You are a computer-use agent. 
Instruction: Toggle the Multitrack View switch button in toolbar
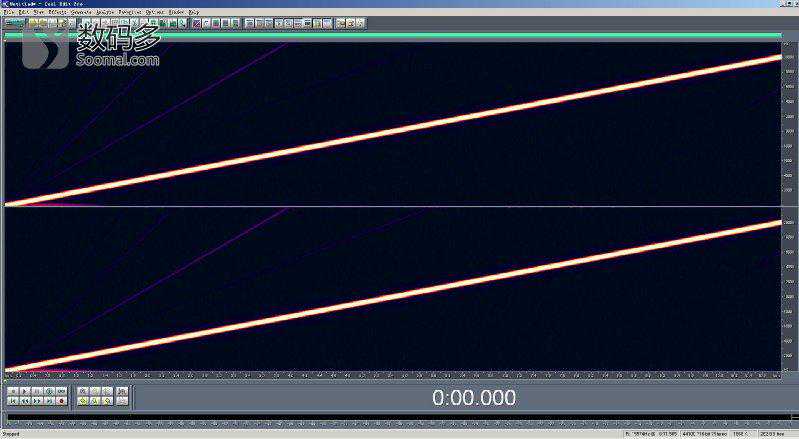point(14,22)
